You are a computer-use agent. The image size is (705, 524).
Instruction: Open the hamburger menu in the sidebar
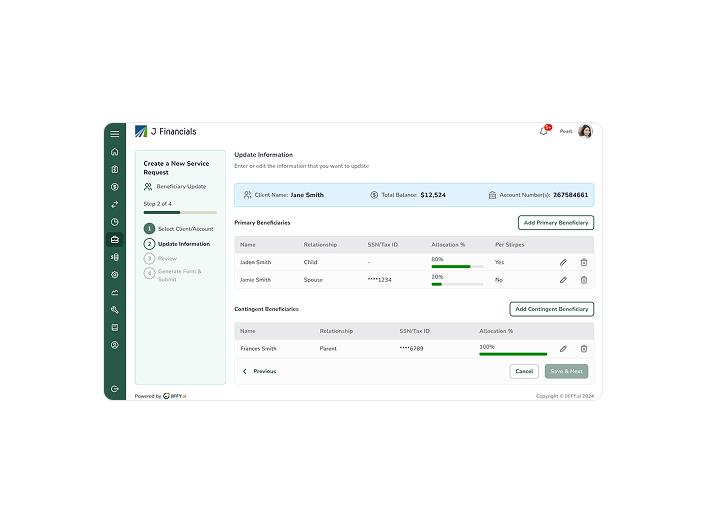pos(115,133)
